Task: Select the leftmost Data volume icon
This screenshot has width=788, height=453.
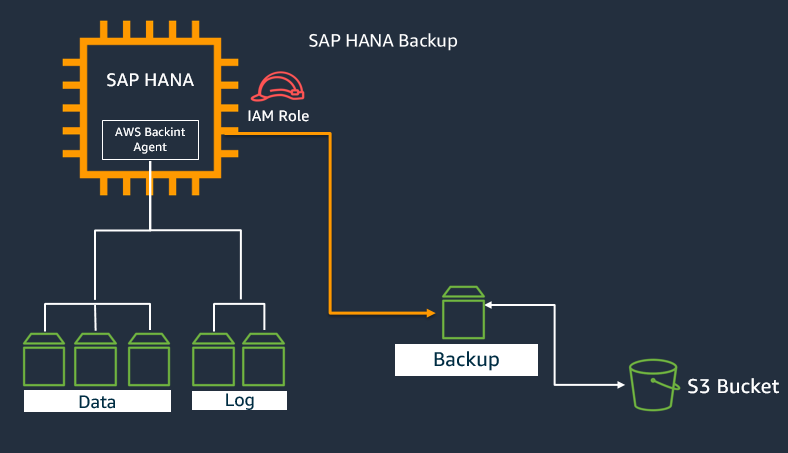Action: click(44, 359)
